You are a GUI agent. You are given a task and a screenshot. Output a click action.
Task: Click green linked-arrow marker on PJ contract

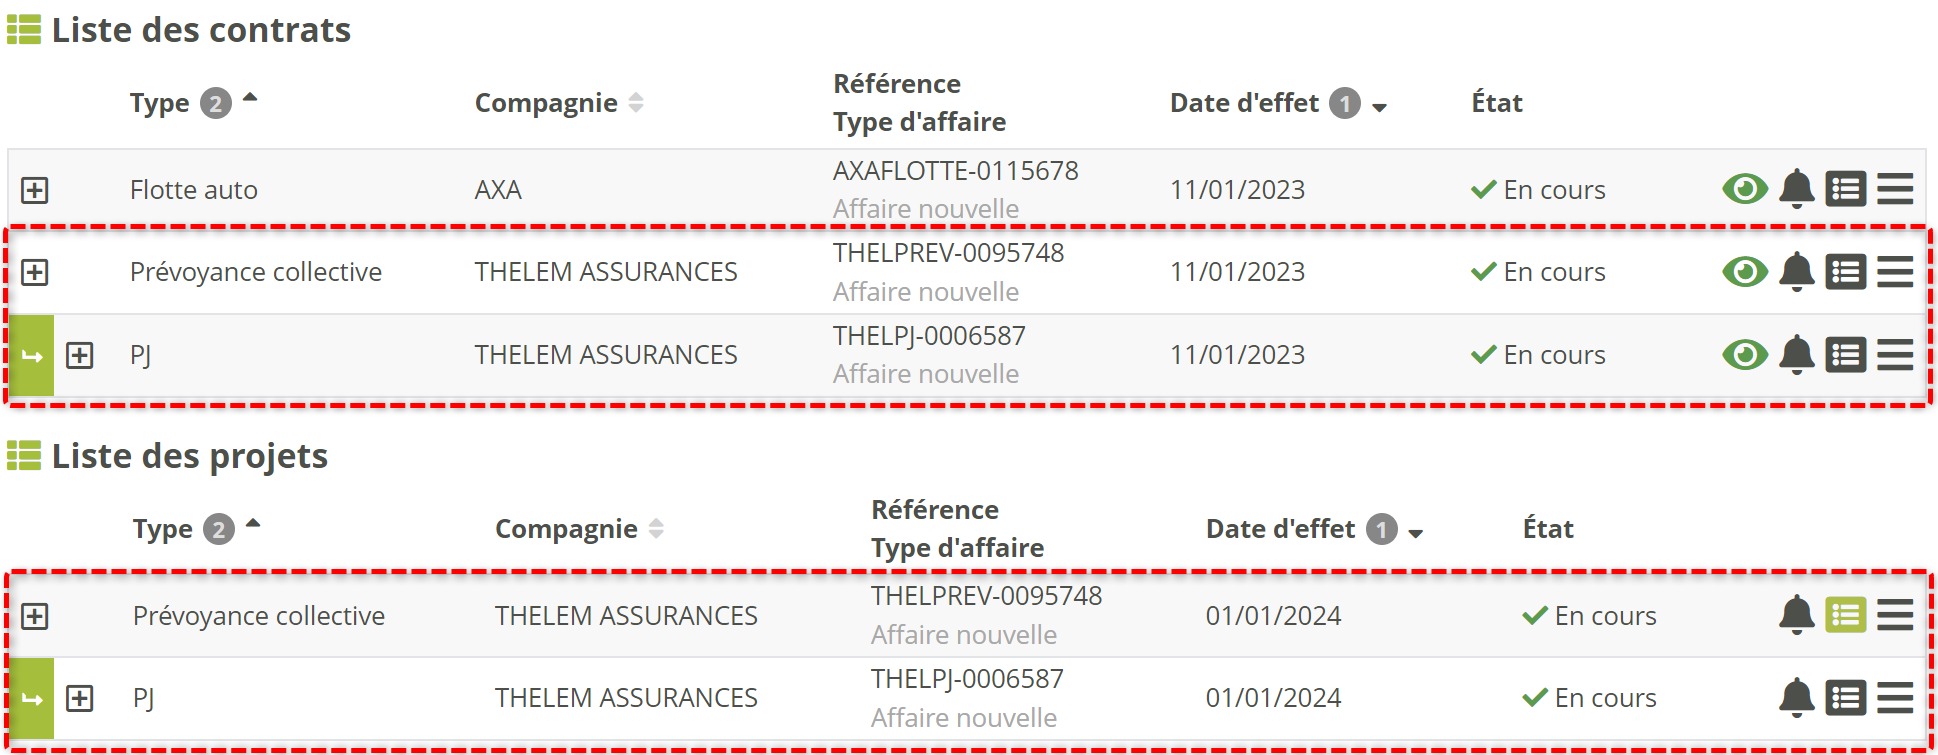[31, 356]
